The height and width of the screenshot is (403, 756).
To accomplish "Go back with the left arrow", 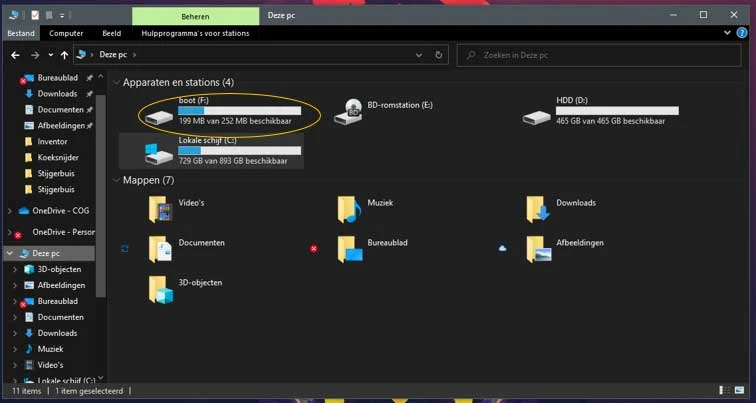I will click(15, 55).
